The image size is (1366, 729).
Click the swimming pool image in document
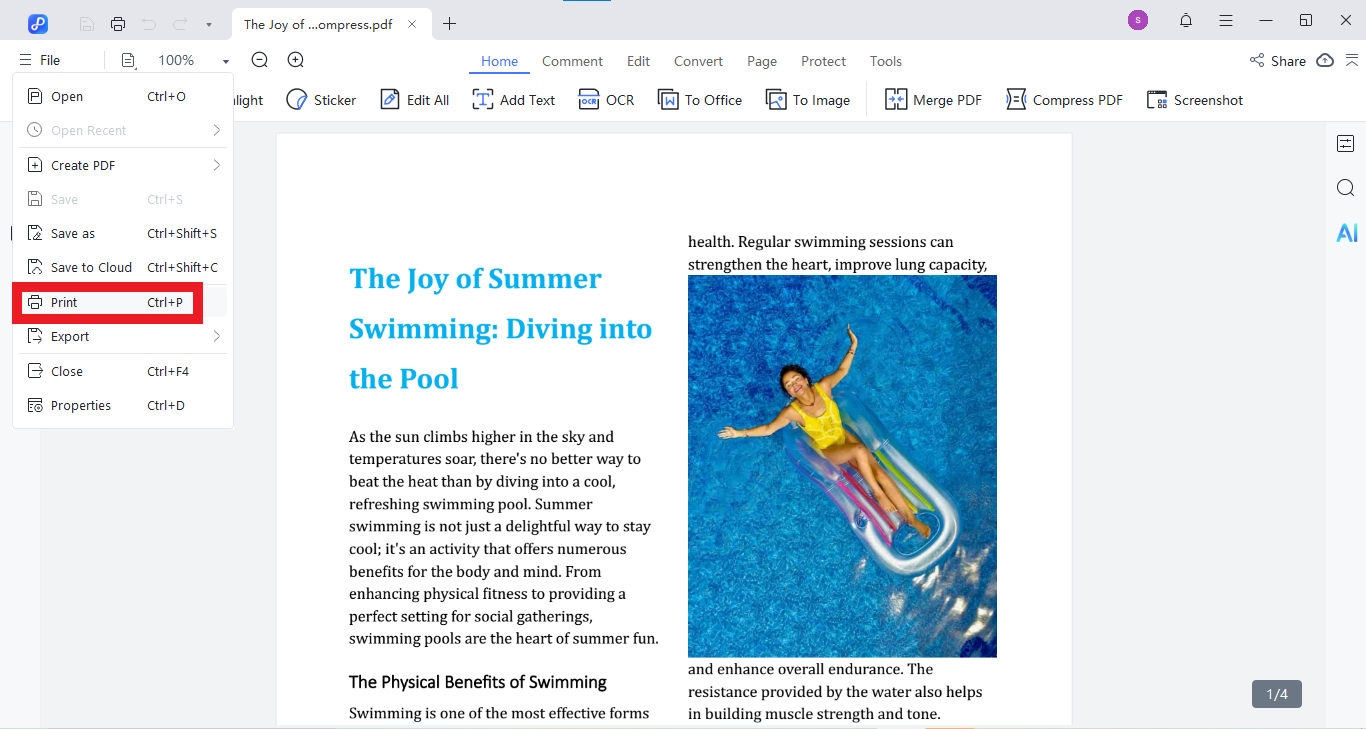point(842,466)
